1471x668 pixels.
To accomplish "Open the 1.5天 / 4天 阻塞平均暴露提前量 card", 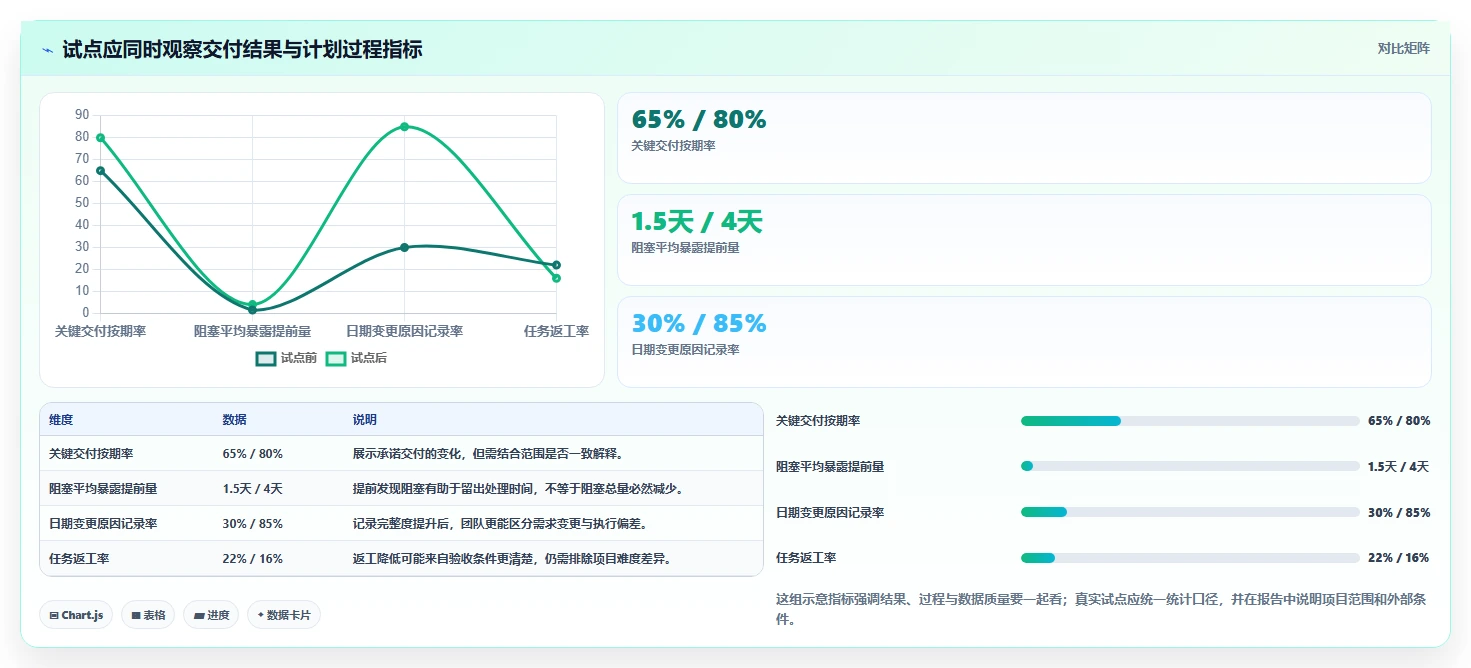I will pos(1024,240).
